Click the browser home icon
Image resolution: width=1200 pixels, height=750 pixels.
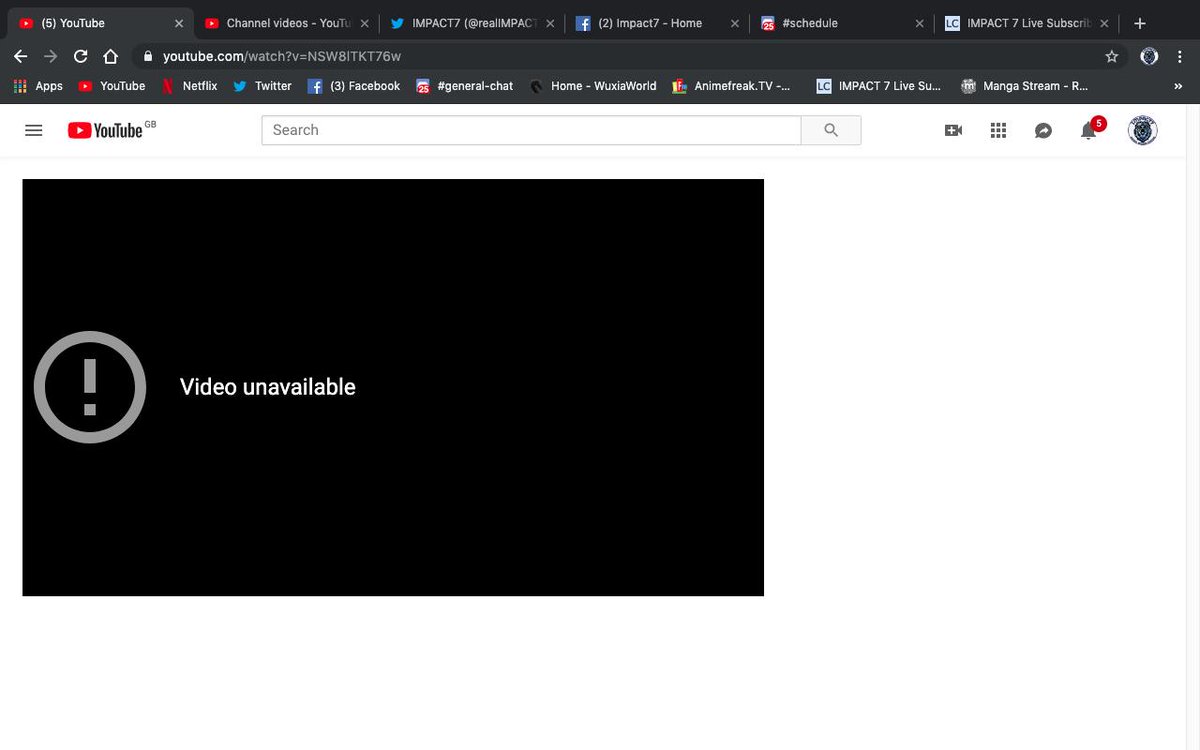tap(111, 57)
